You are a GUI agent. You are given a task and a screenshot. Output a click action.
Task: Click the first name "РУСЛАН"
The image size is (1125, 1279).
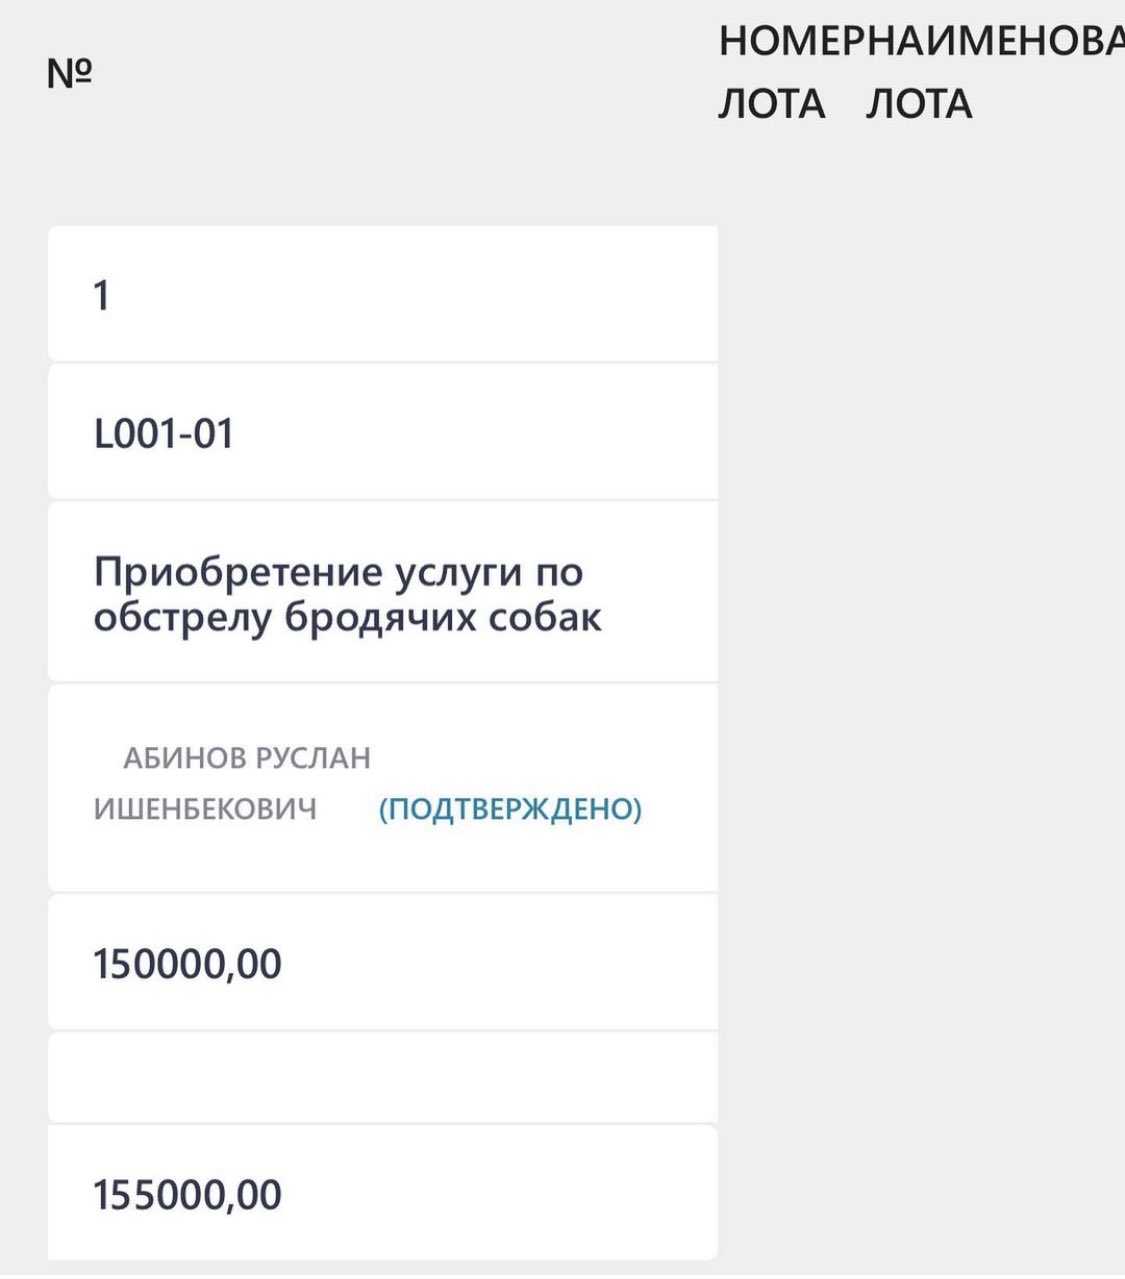[313, 758]
